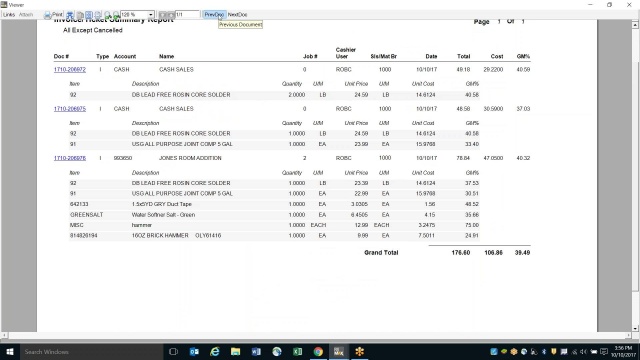This screenshot has width=640, height=360.
Task: Click the yellow security shield tray icon
Action: click(x=554, y=351)
